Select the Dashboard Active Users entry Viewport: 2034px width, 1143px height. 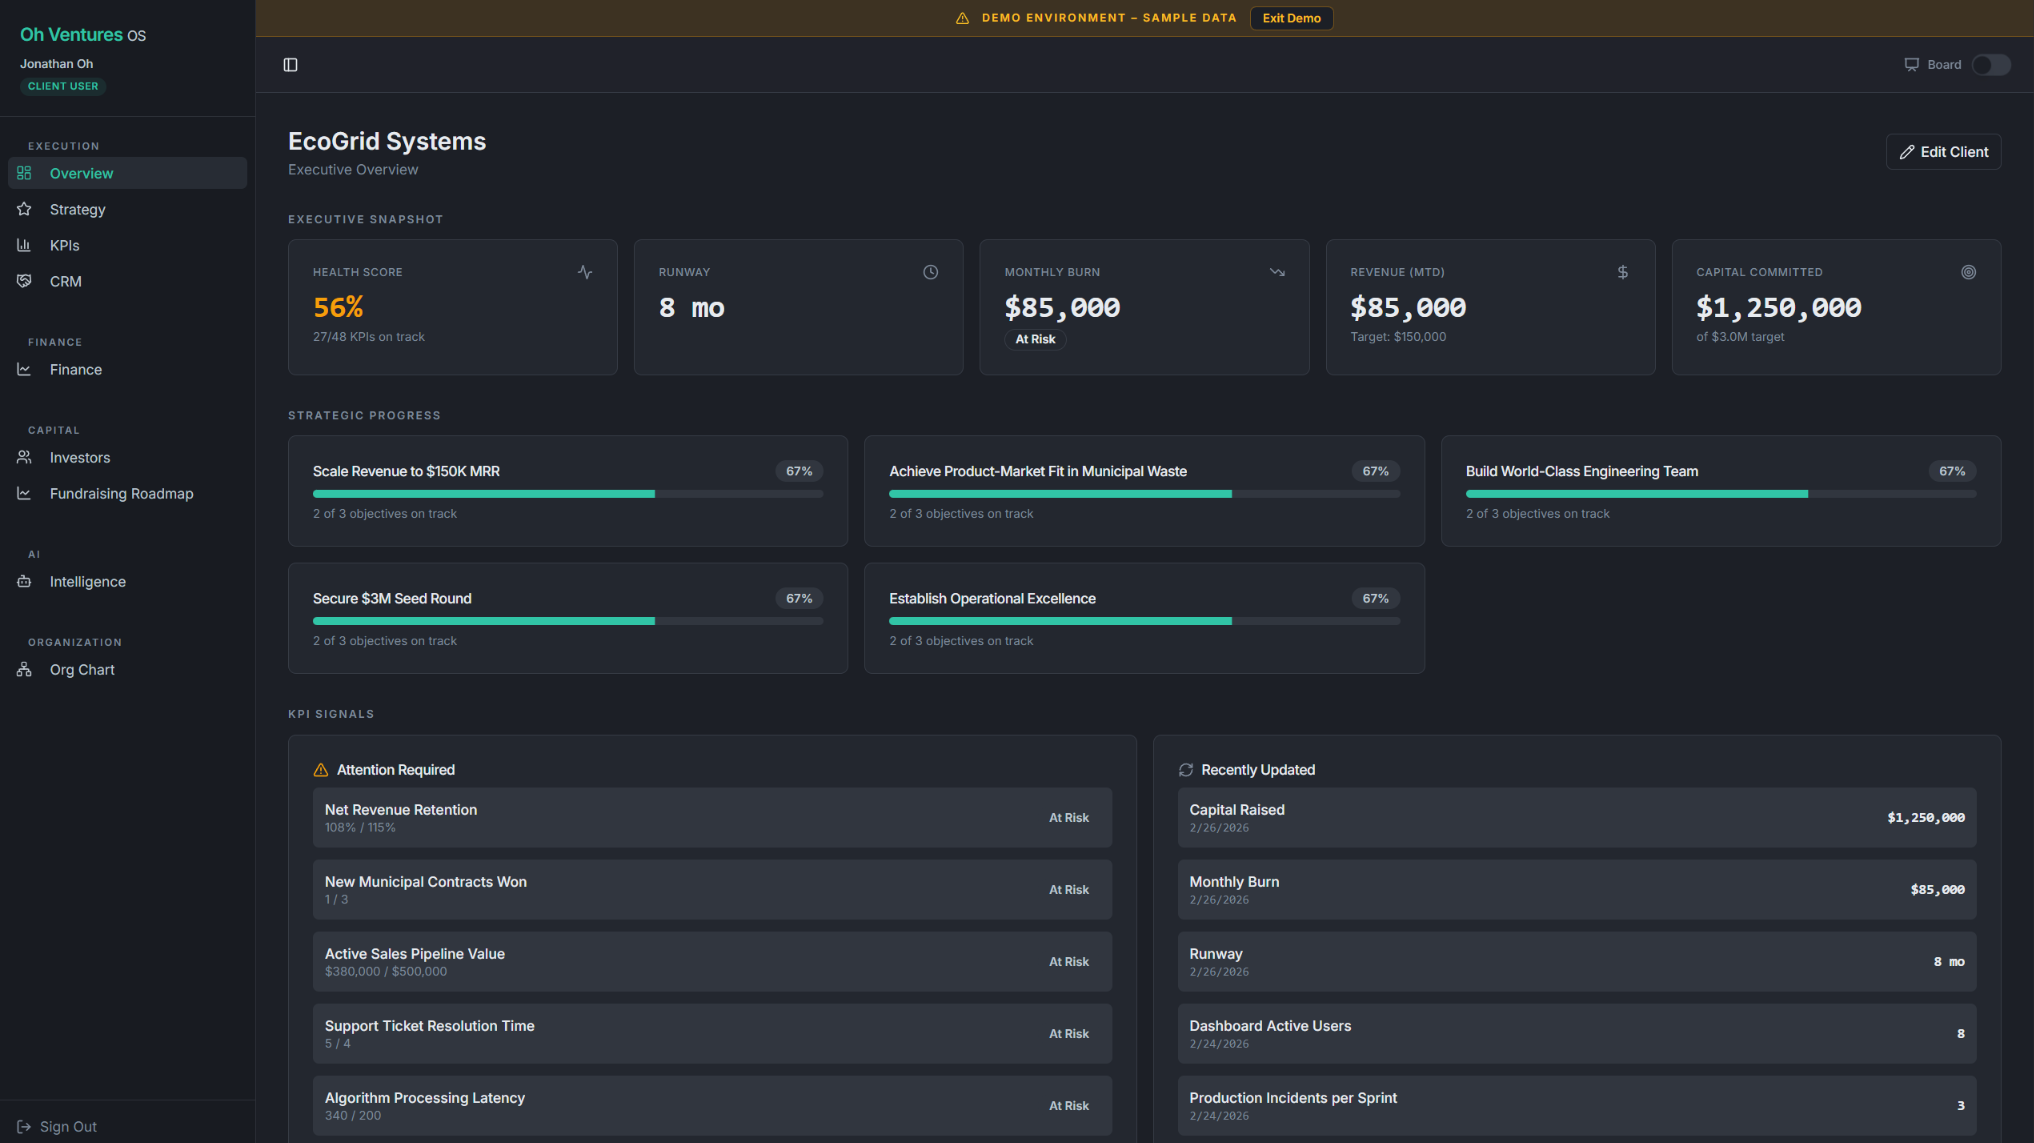click(x=1576, y=1034)
